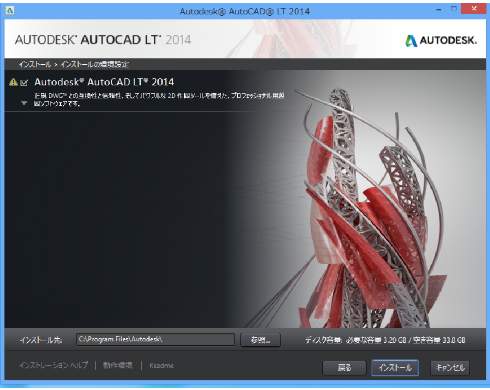Image resolution: width=490 pixels, height=390 pixels.
Task: Close the installer window
Action: pyautogui.click(x=474, y=9)
